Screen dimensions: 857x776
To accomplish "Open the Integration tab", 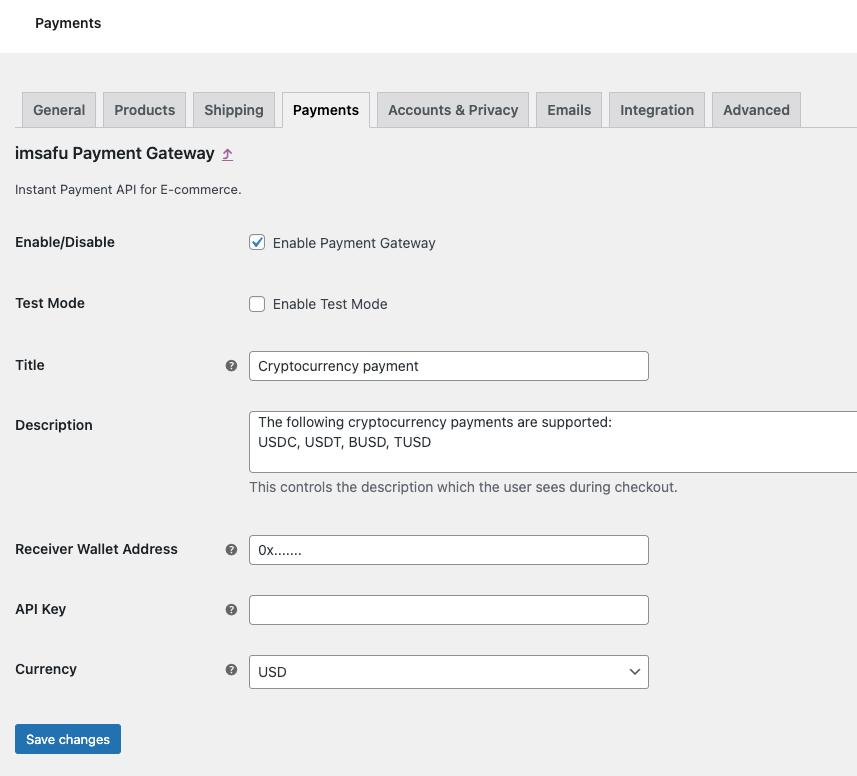I will coord(657,110).
